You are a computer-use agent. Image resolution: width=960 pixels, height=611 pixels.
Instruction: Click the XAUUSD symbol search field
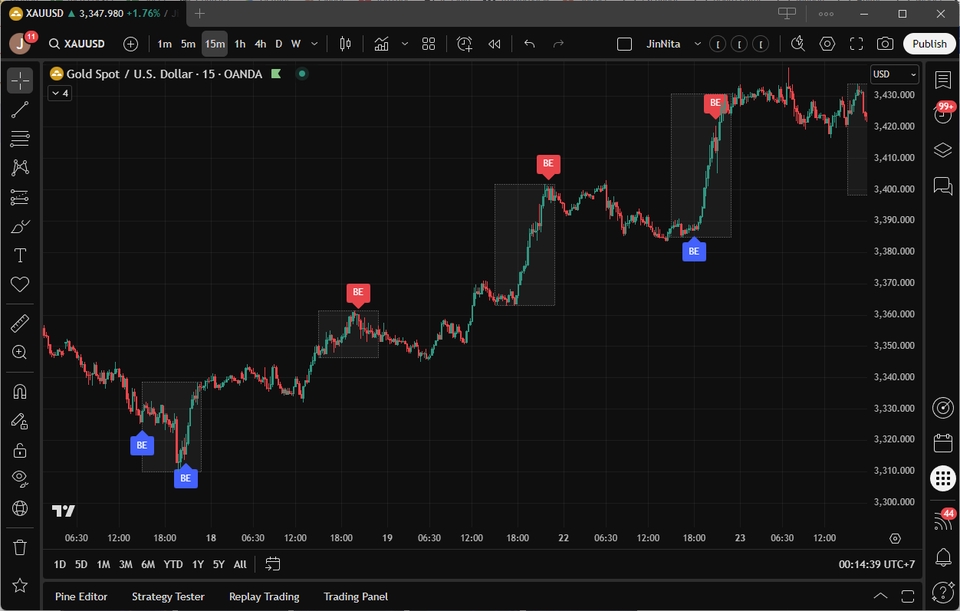coord(83,44)
